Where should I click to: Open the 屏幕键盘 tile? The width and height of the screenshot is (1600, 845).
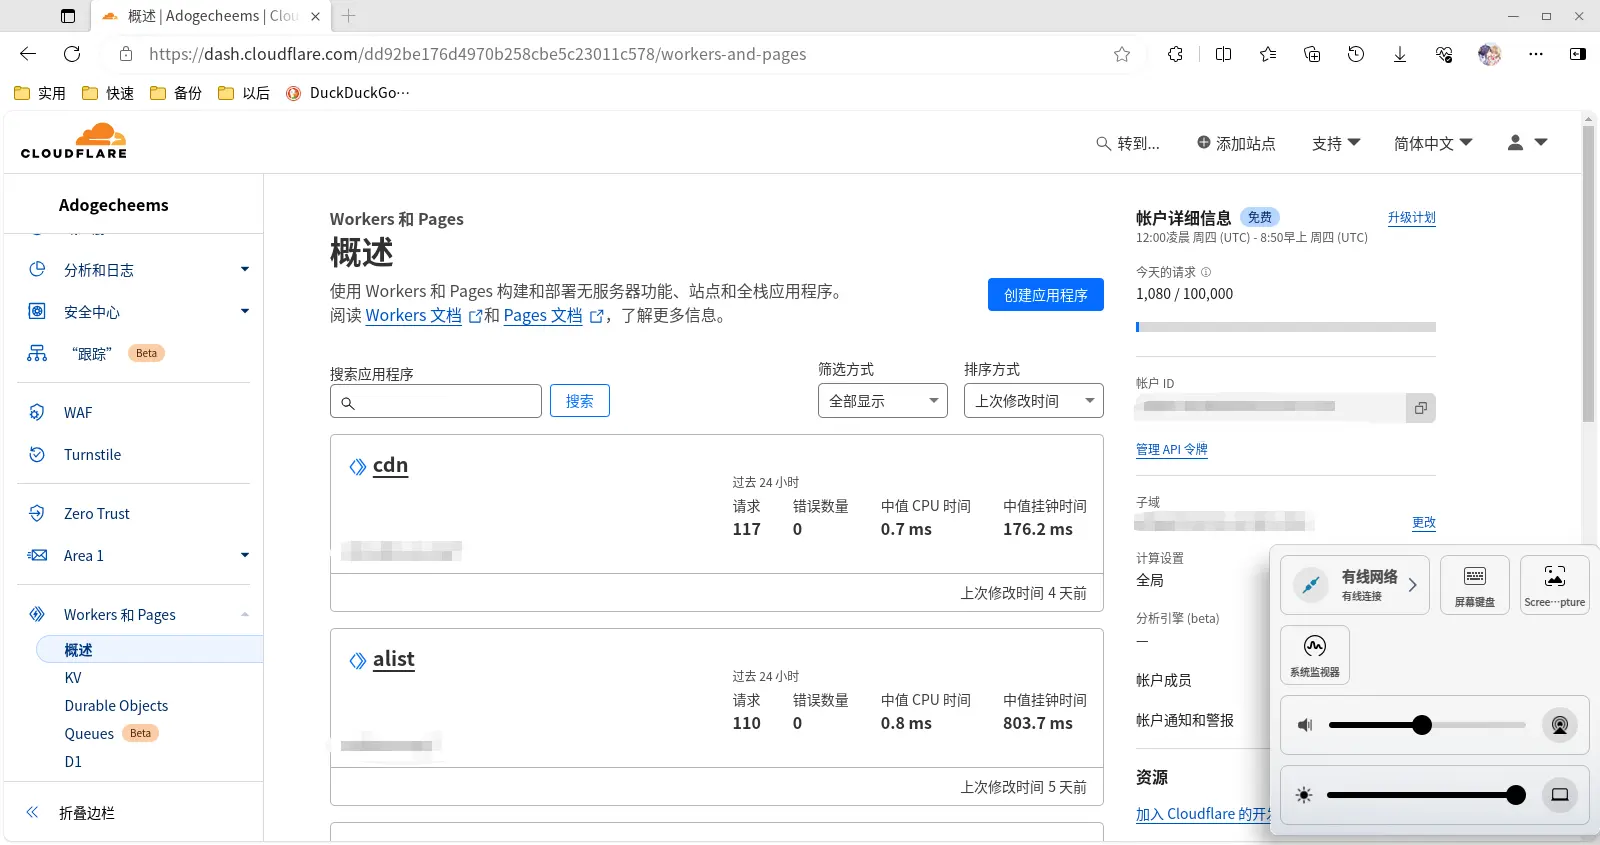click(1475, 584)
